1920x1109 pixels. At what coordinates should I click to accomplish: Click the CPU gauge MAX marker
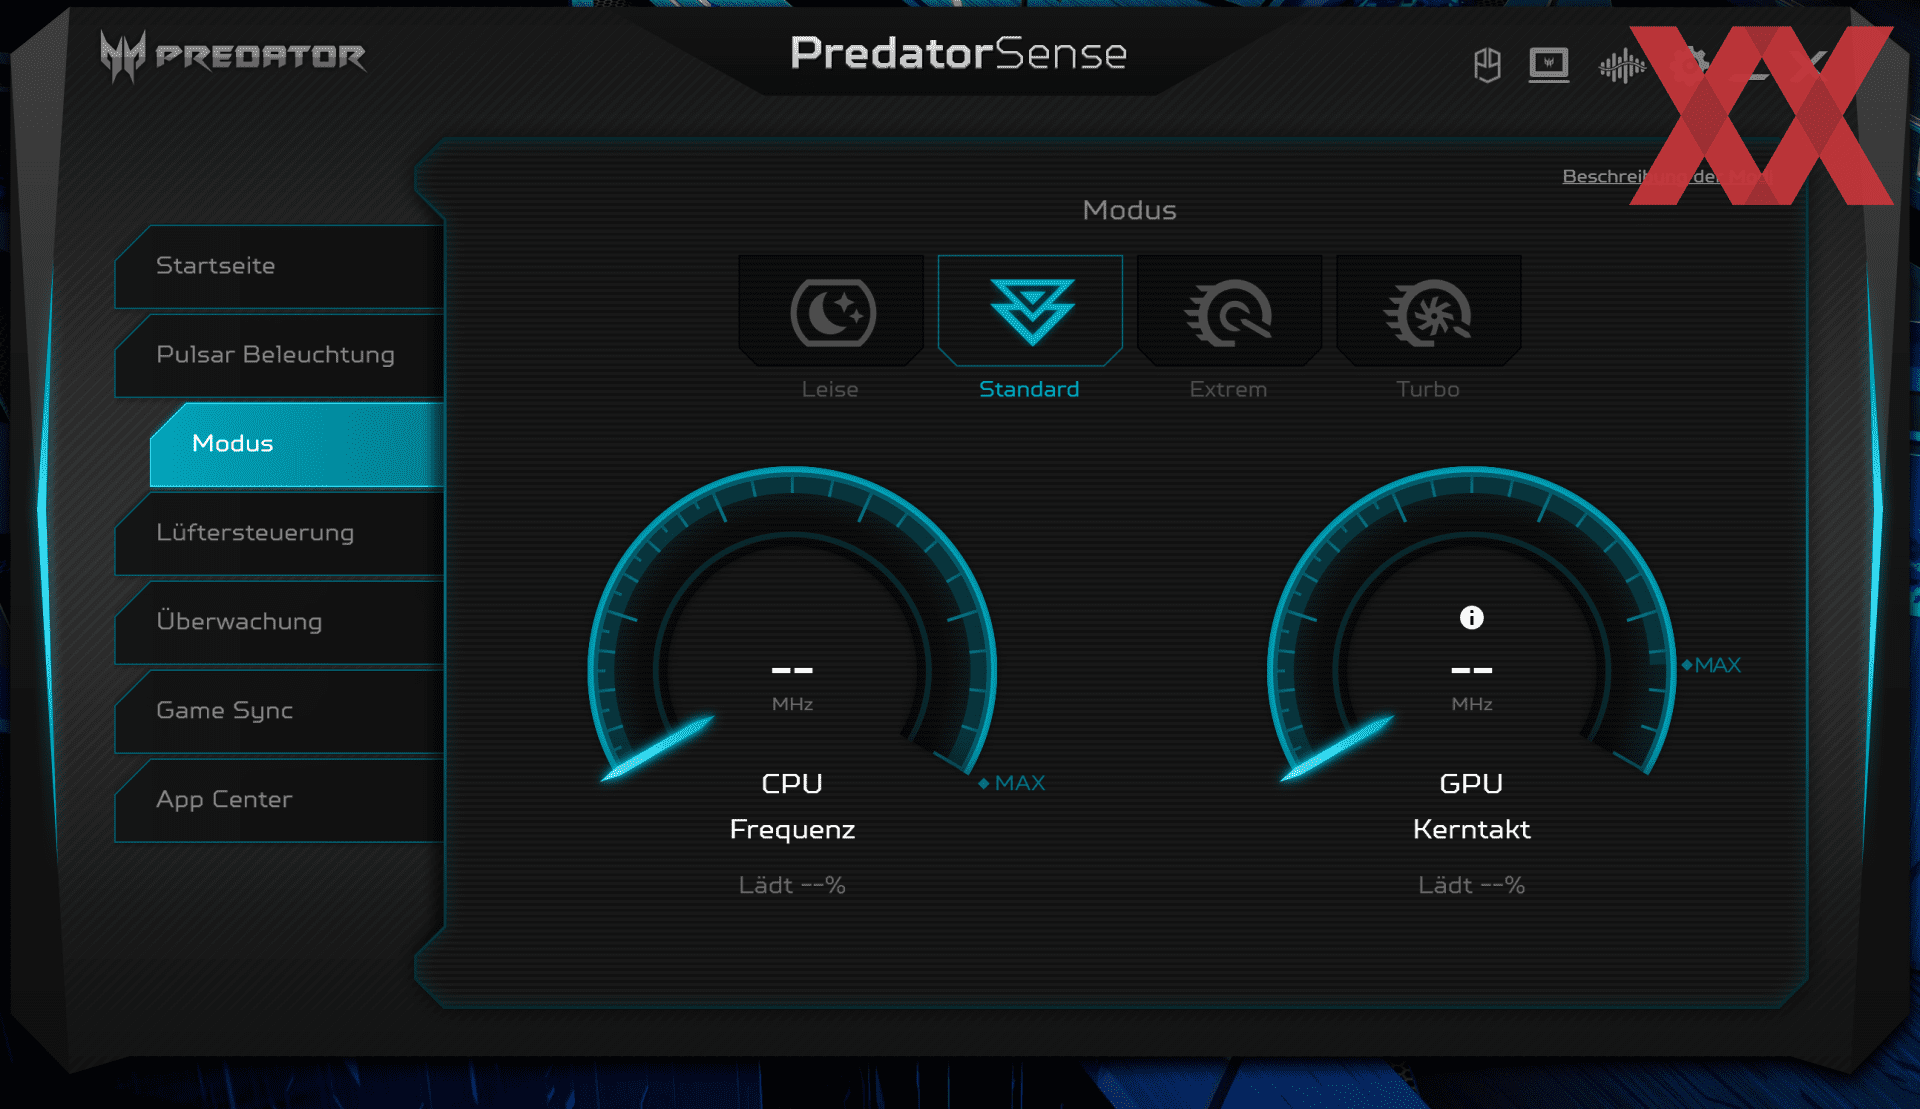pyautogui.click(x=1012, y=784)
